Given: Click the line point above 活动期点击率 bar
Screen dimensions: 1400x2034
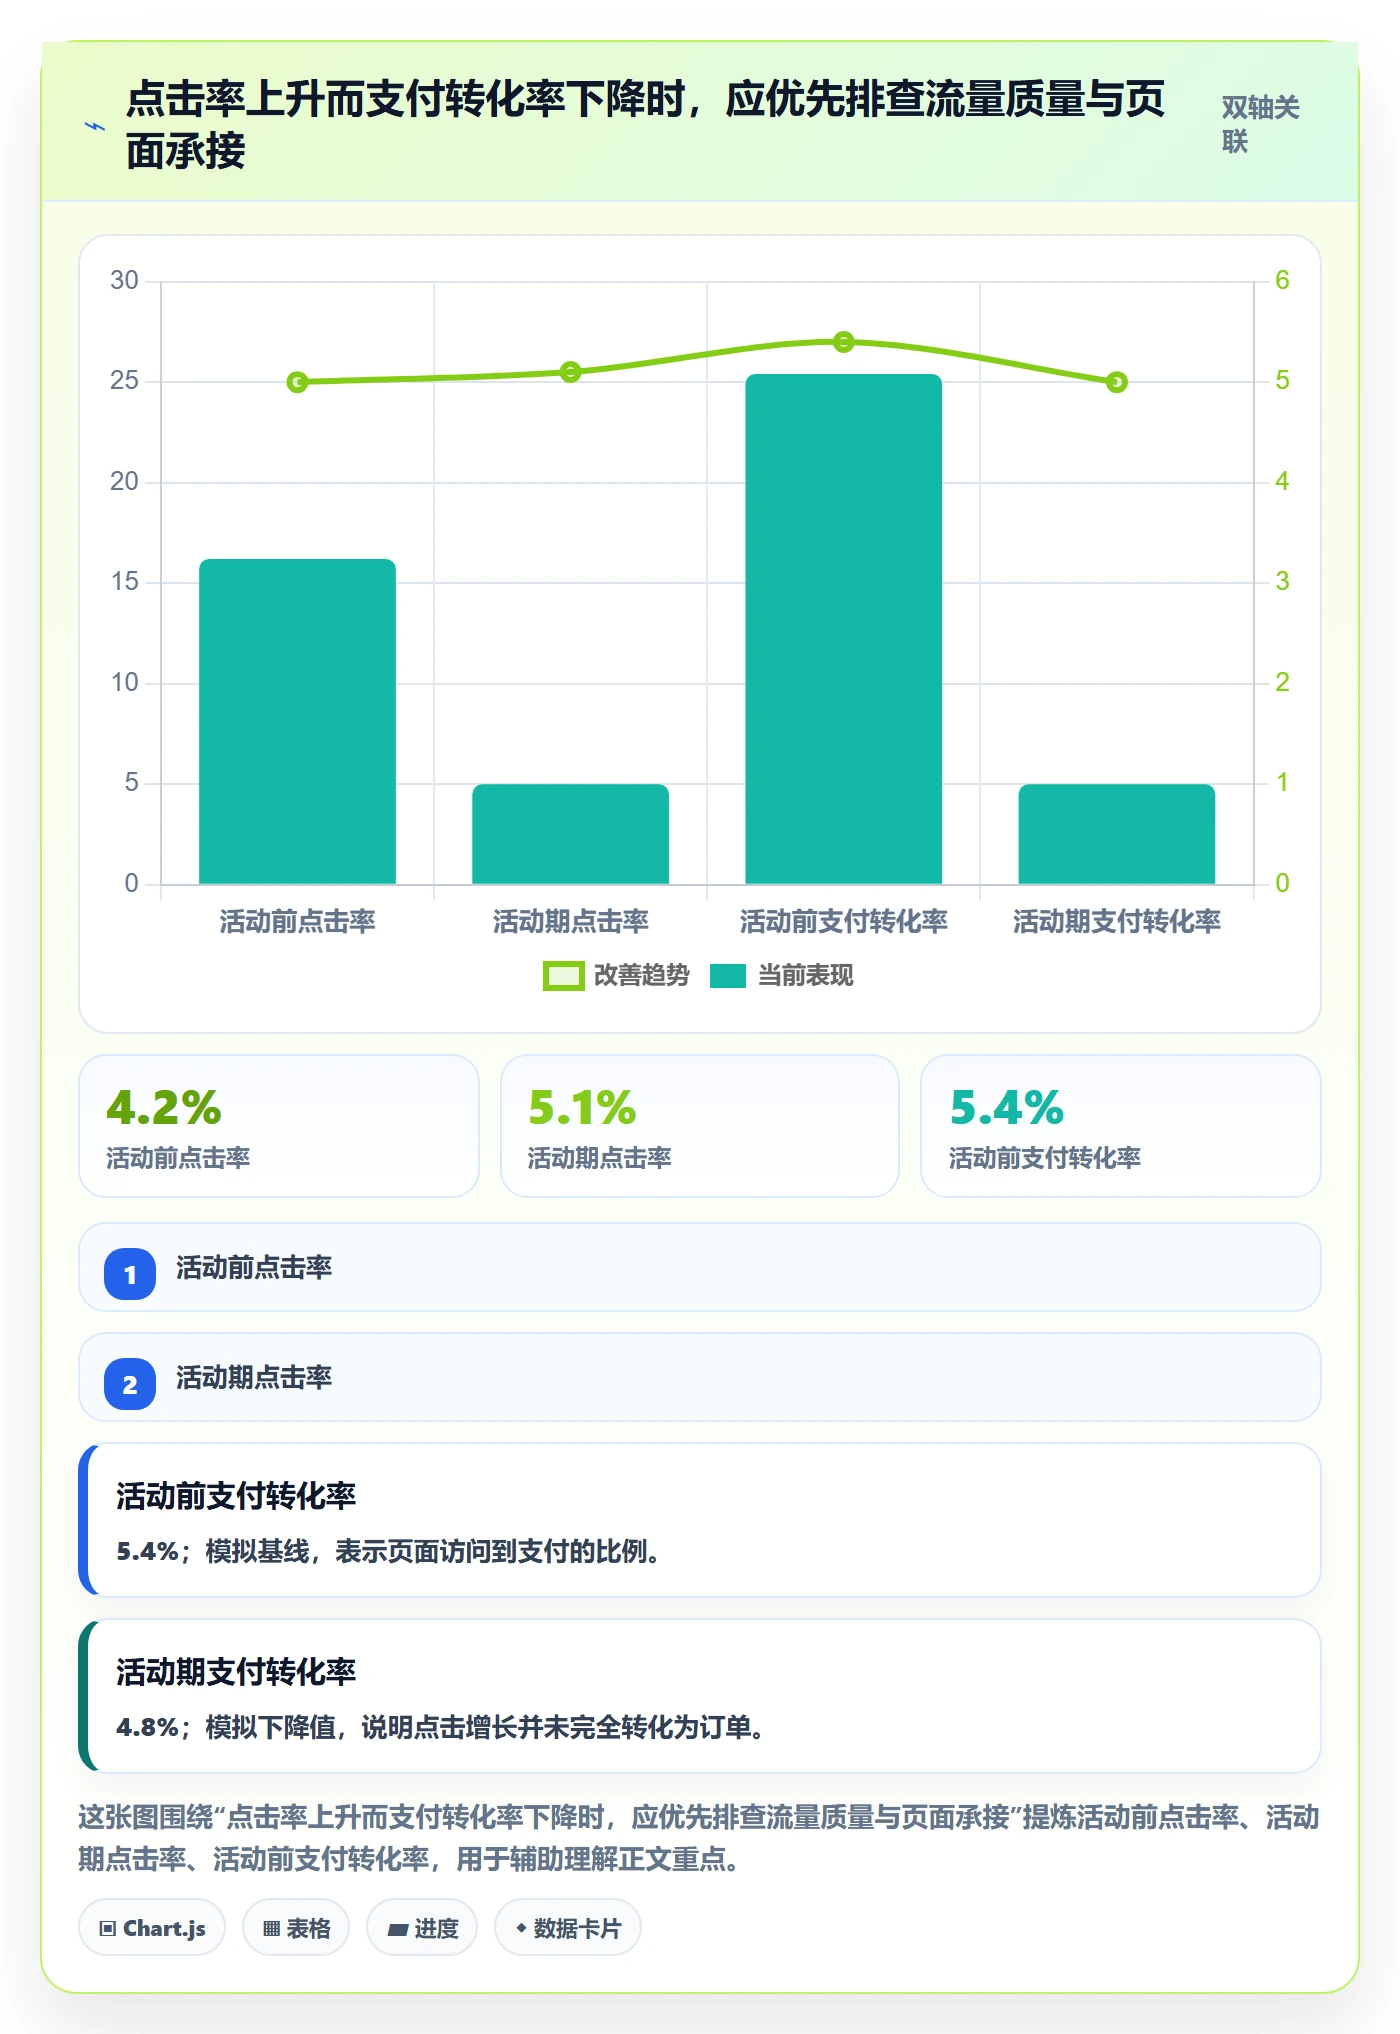Looking at the screenshot, I should 570,372.
